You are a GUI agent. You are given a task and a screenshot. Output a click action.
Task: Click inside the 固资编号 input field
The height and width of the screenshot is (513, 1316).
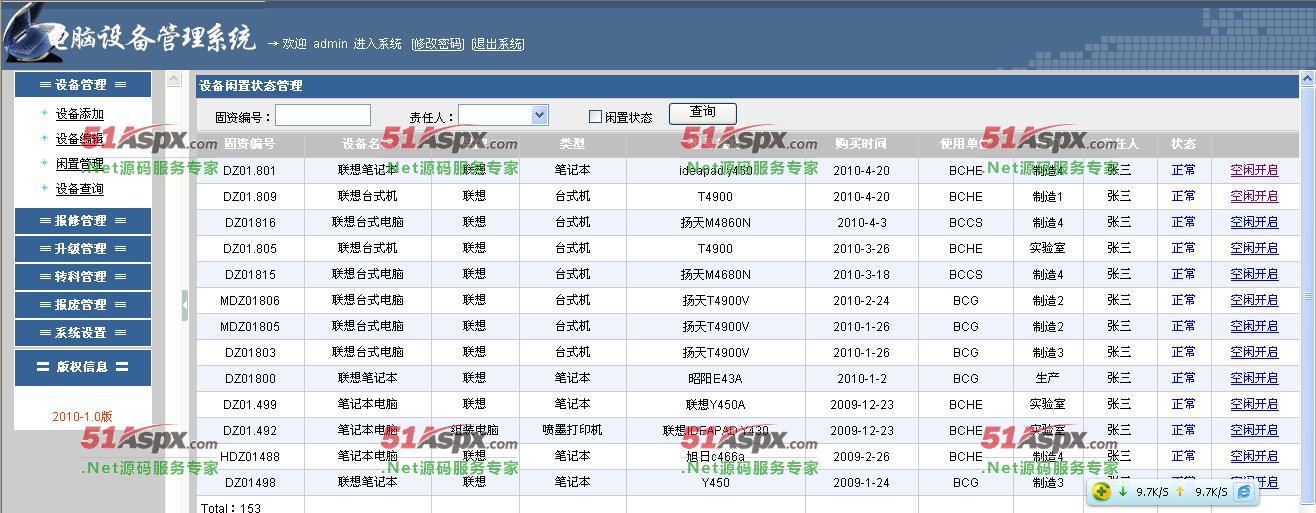[x=323, y=116]
